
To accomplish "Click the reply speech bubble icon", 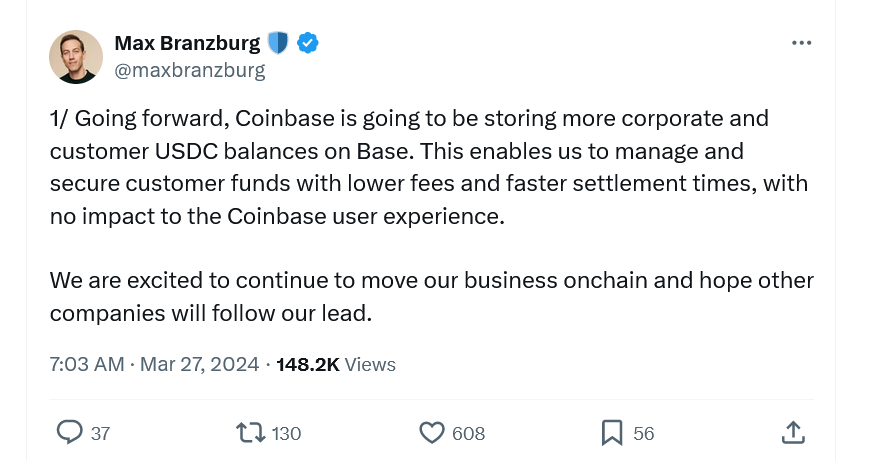I will point(69,432).
